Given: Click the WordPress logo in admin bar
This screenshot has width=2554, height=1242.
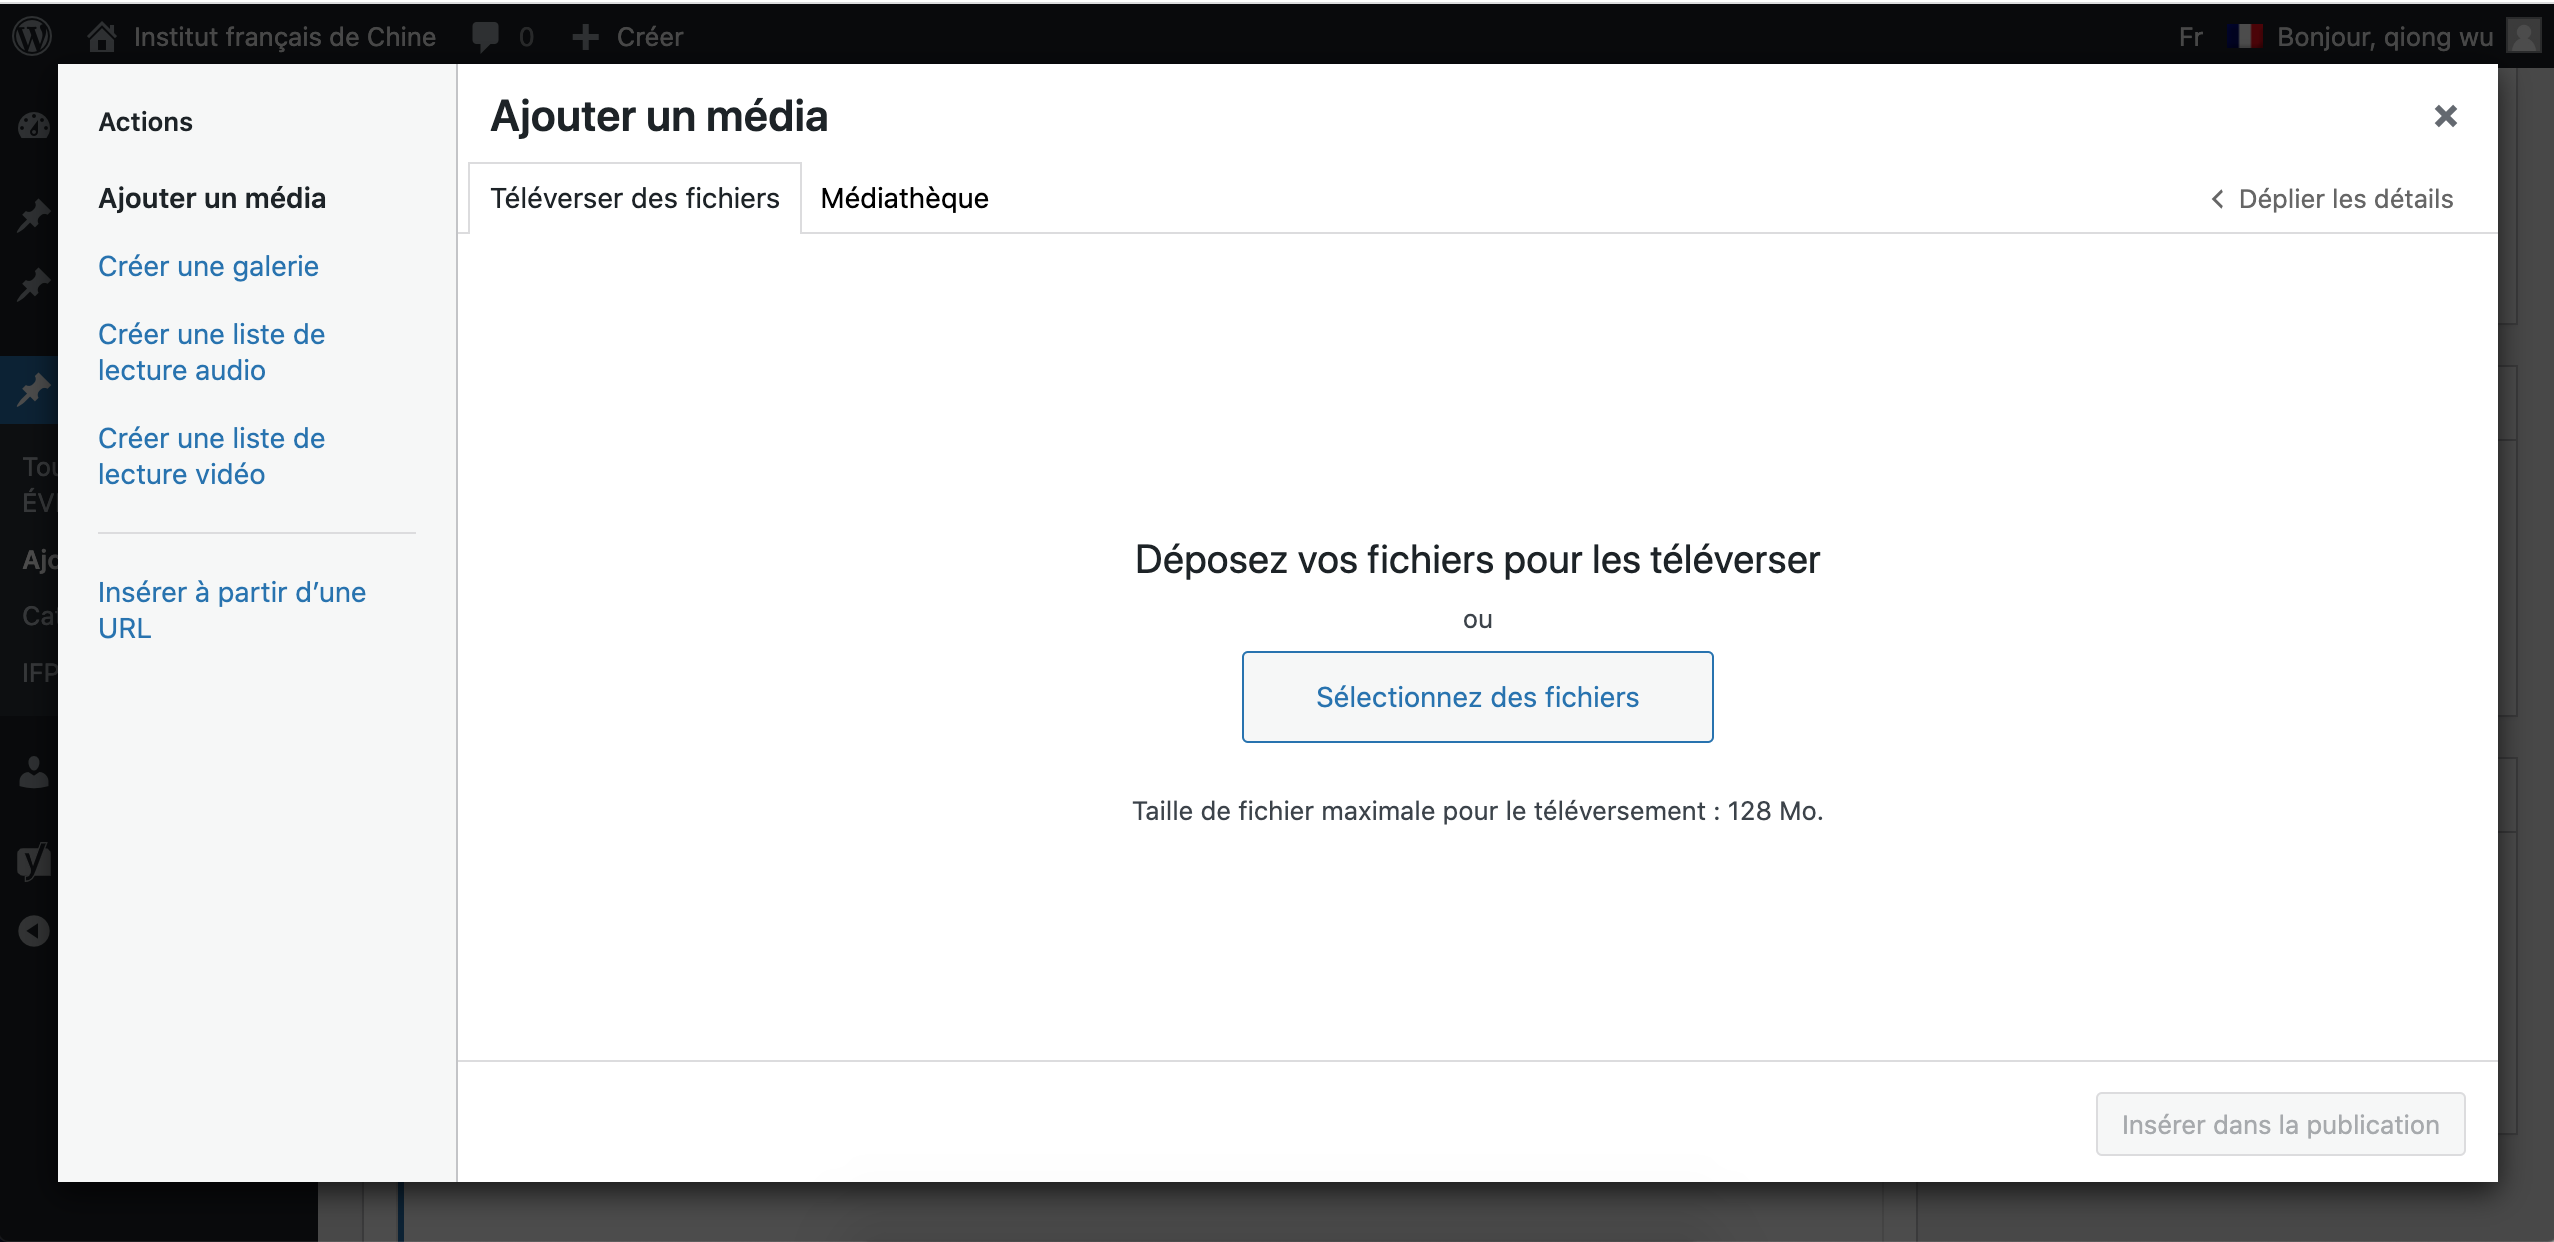Looking at the screenshot, I should pos(32,37).
